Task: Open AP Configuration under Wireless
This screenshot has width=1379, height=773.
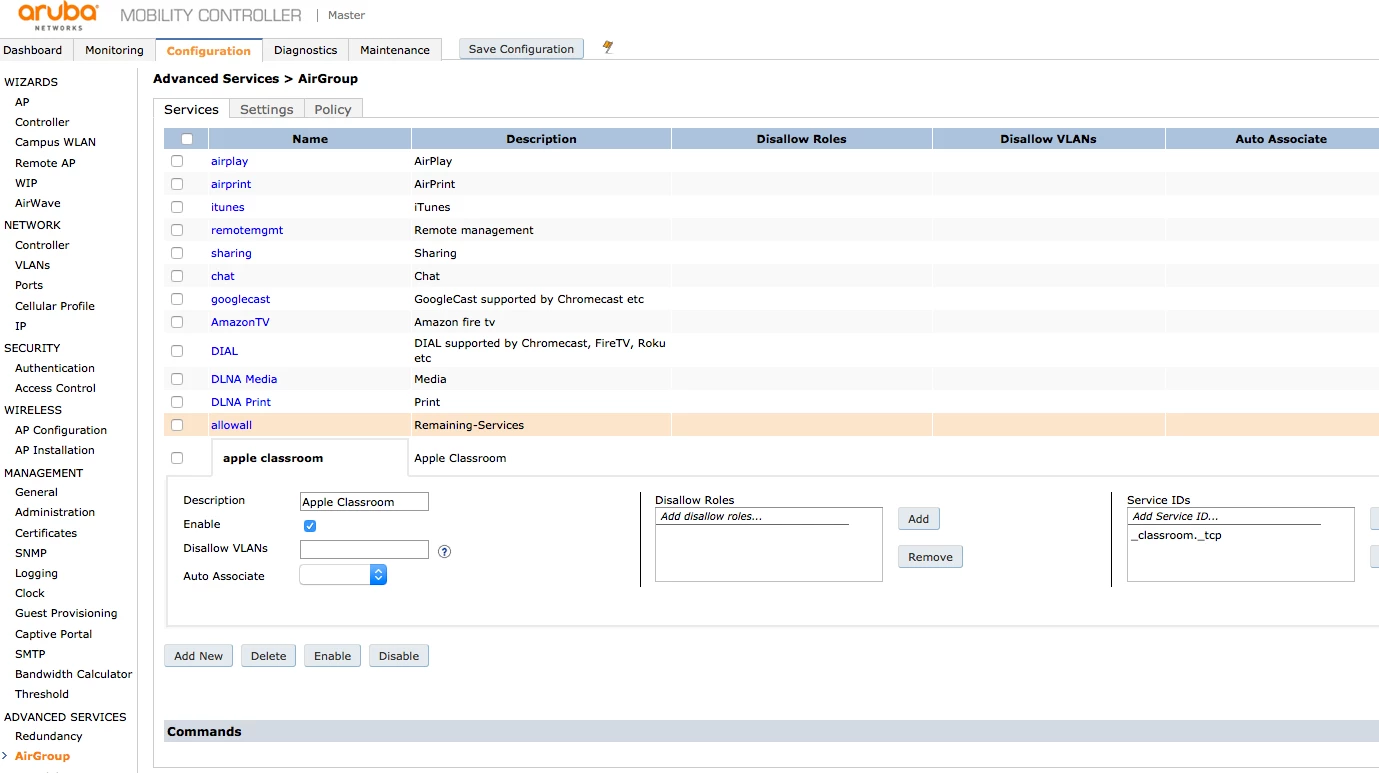Action: tap(61, 430)
